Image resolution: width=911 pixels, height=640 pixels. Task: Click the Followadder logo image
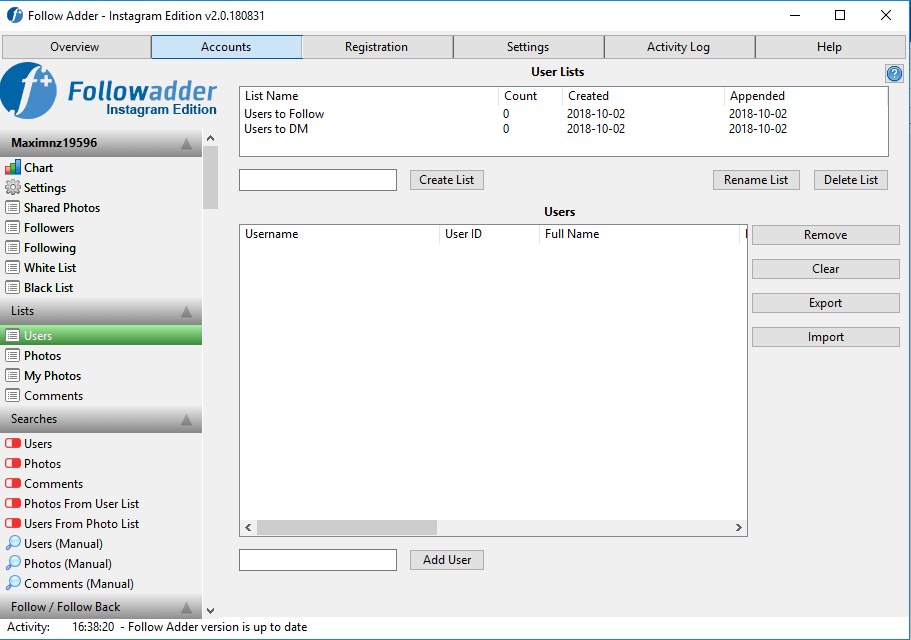pyautogui.click(x=109, y=91)
